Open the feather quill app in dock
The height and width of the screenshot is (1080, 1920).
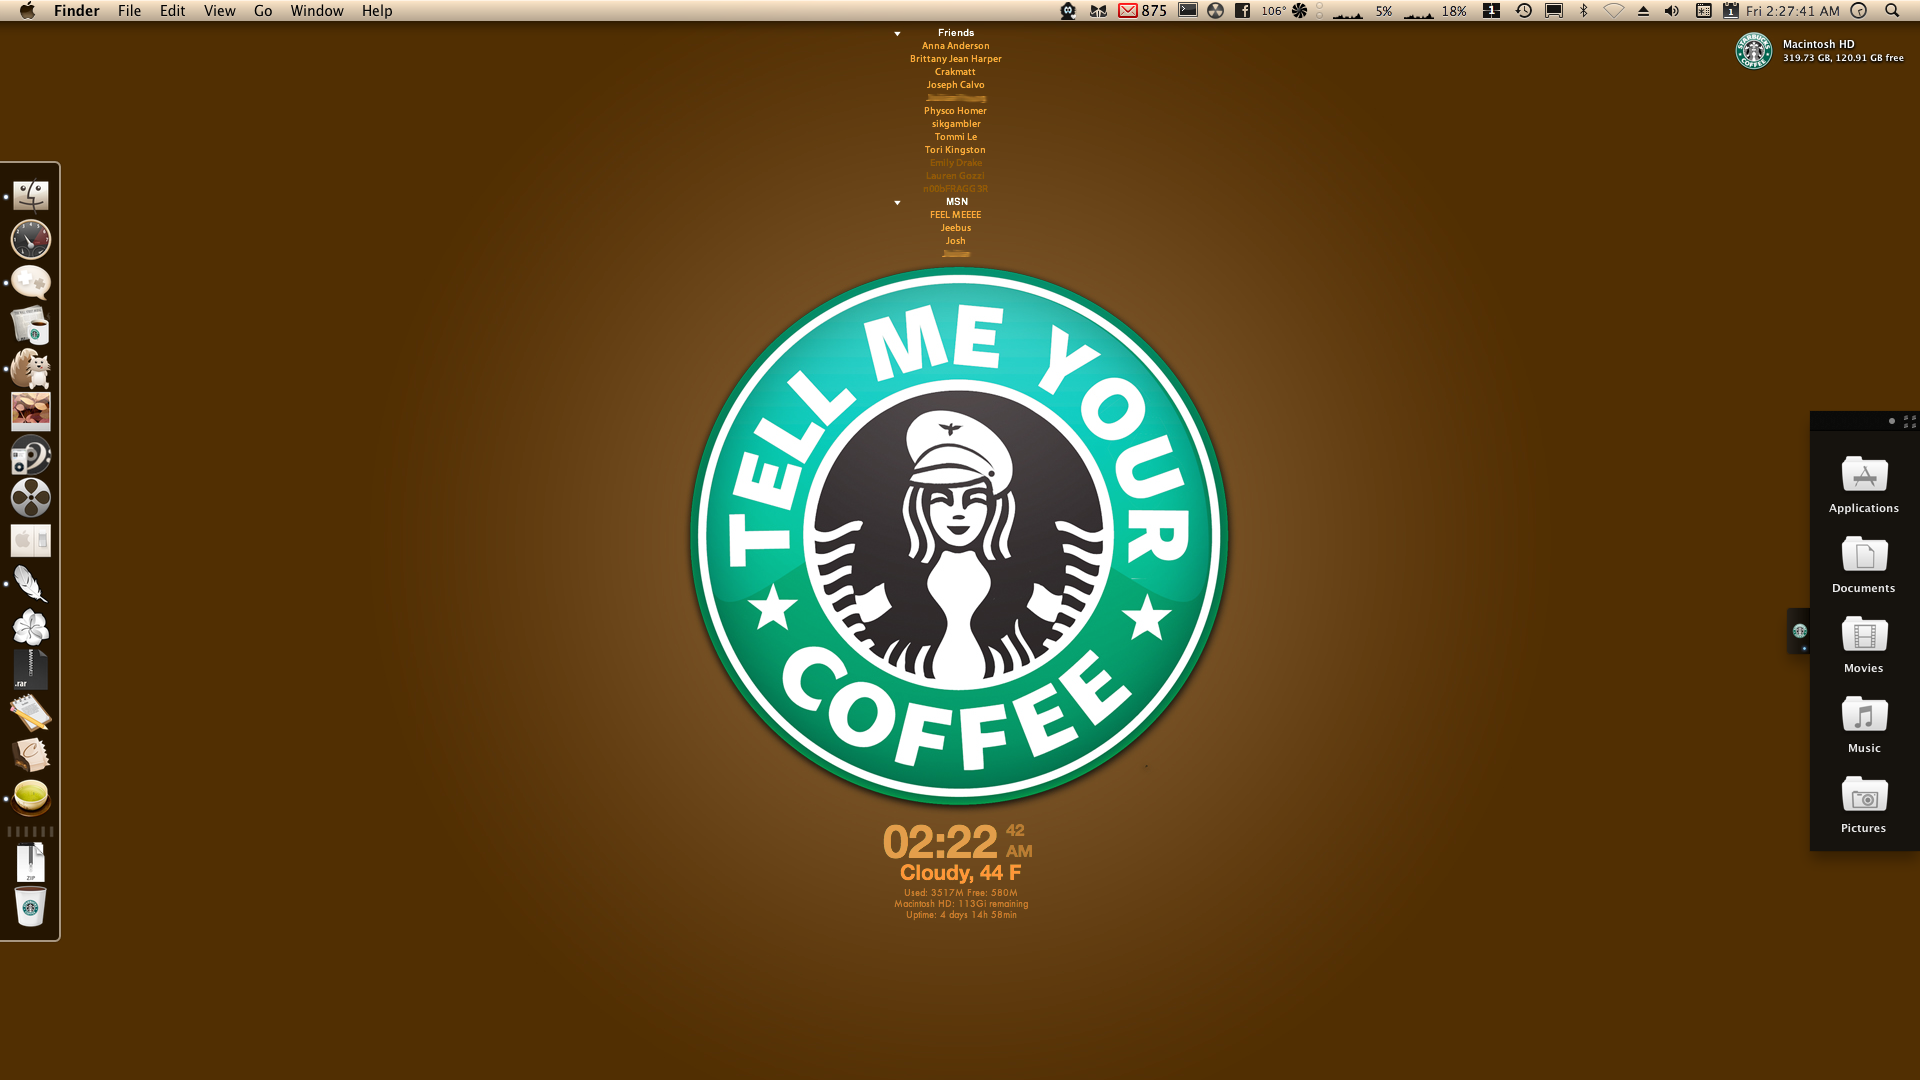click(30, 584)
